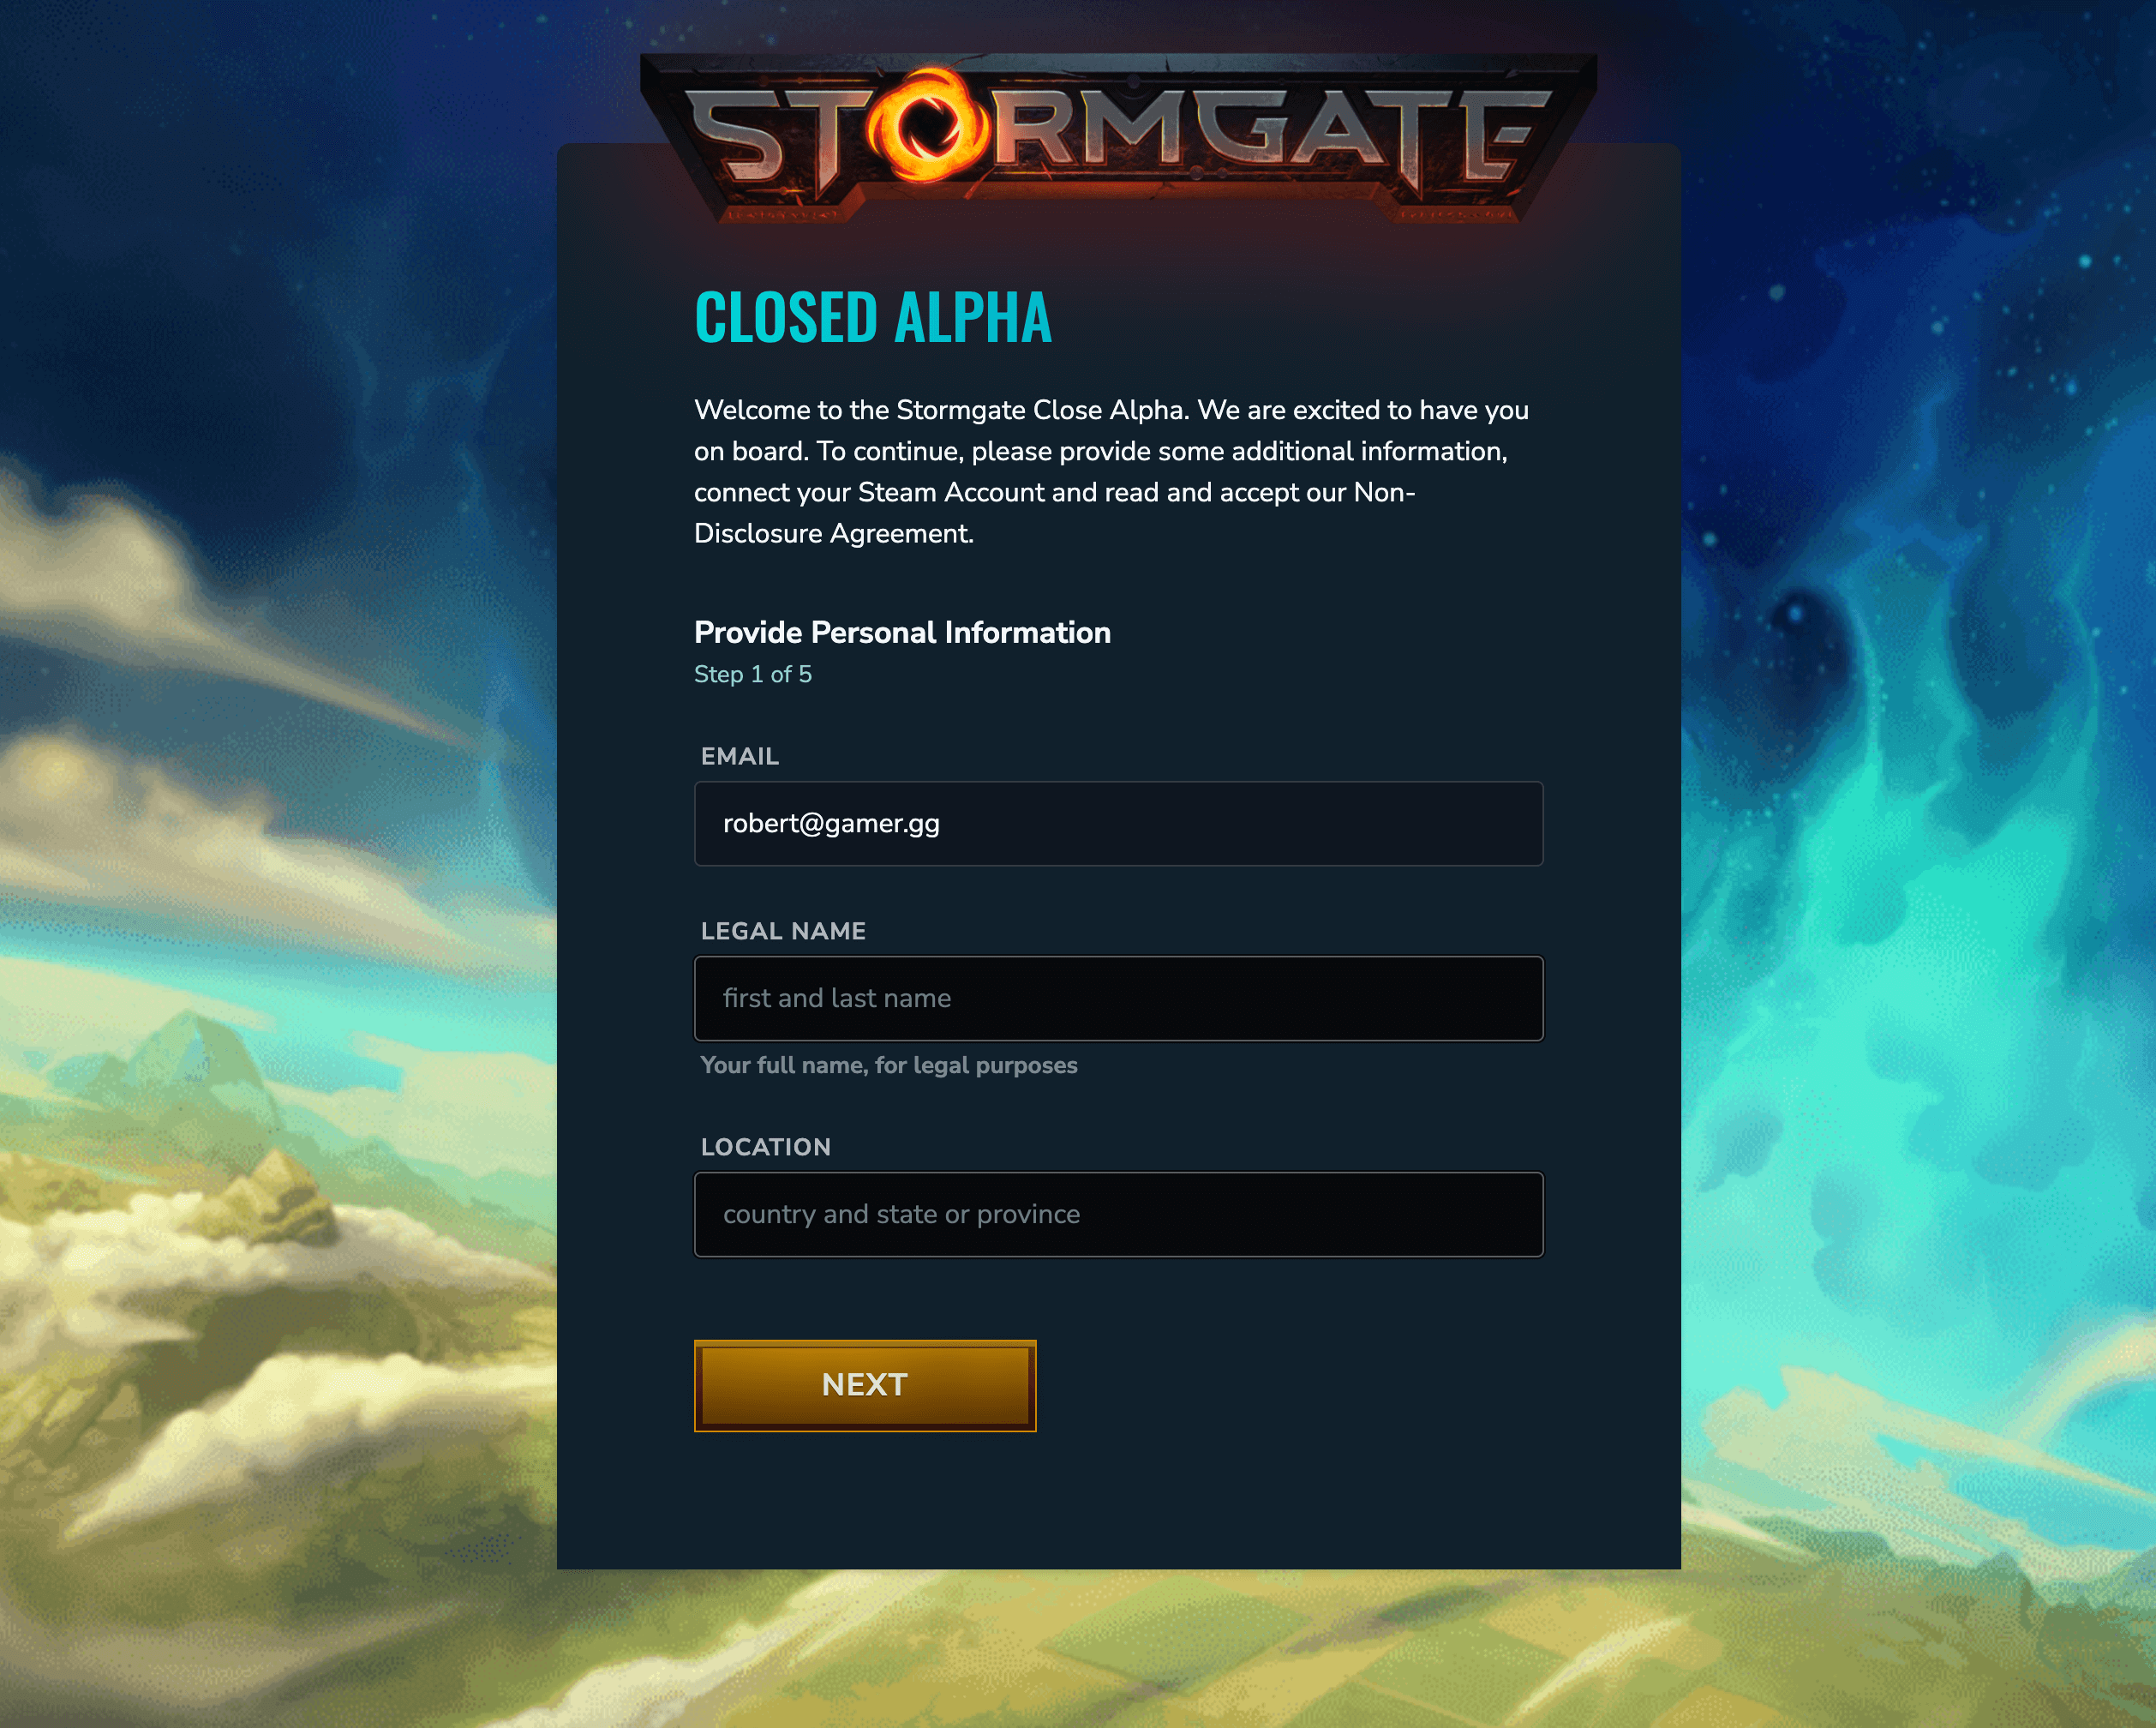Click the 'first and last name' placeholder
Viewport: 2156px width, 1728px height.
pyautogui.click(x=837, y=998)
